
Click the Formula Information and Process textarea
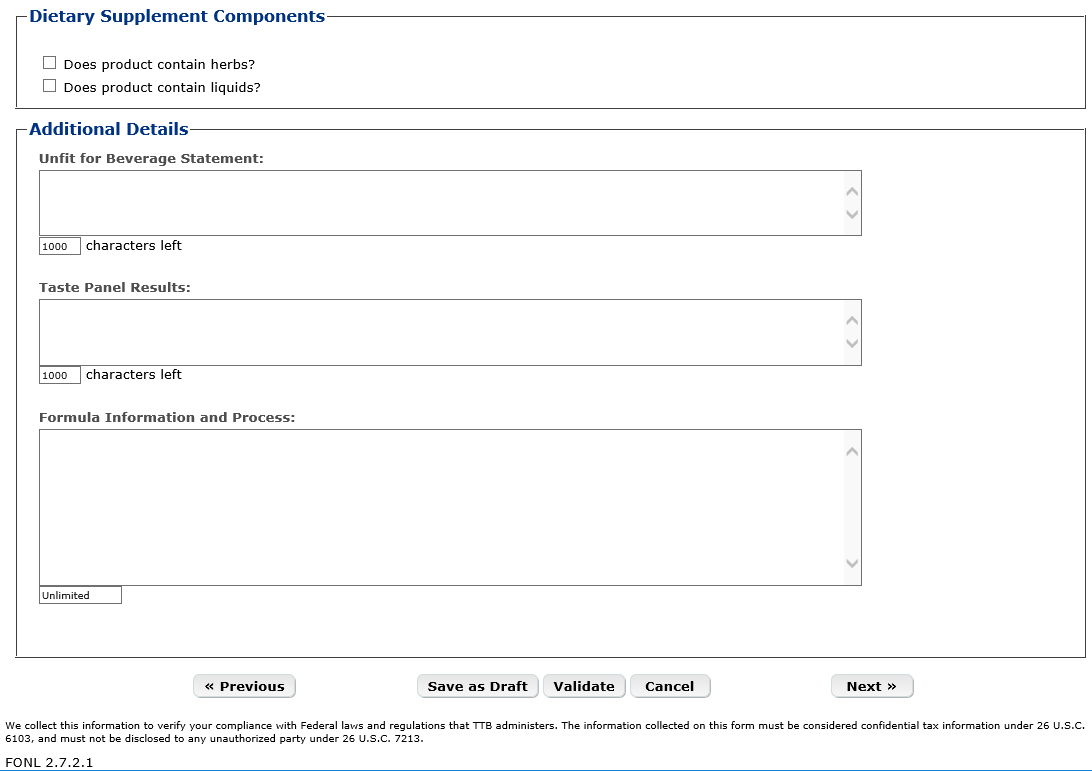[x=440, y=507]
